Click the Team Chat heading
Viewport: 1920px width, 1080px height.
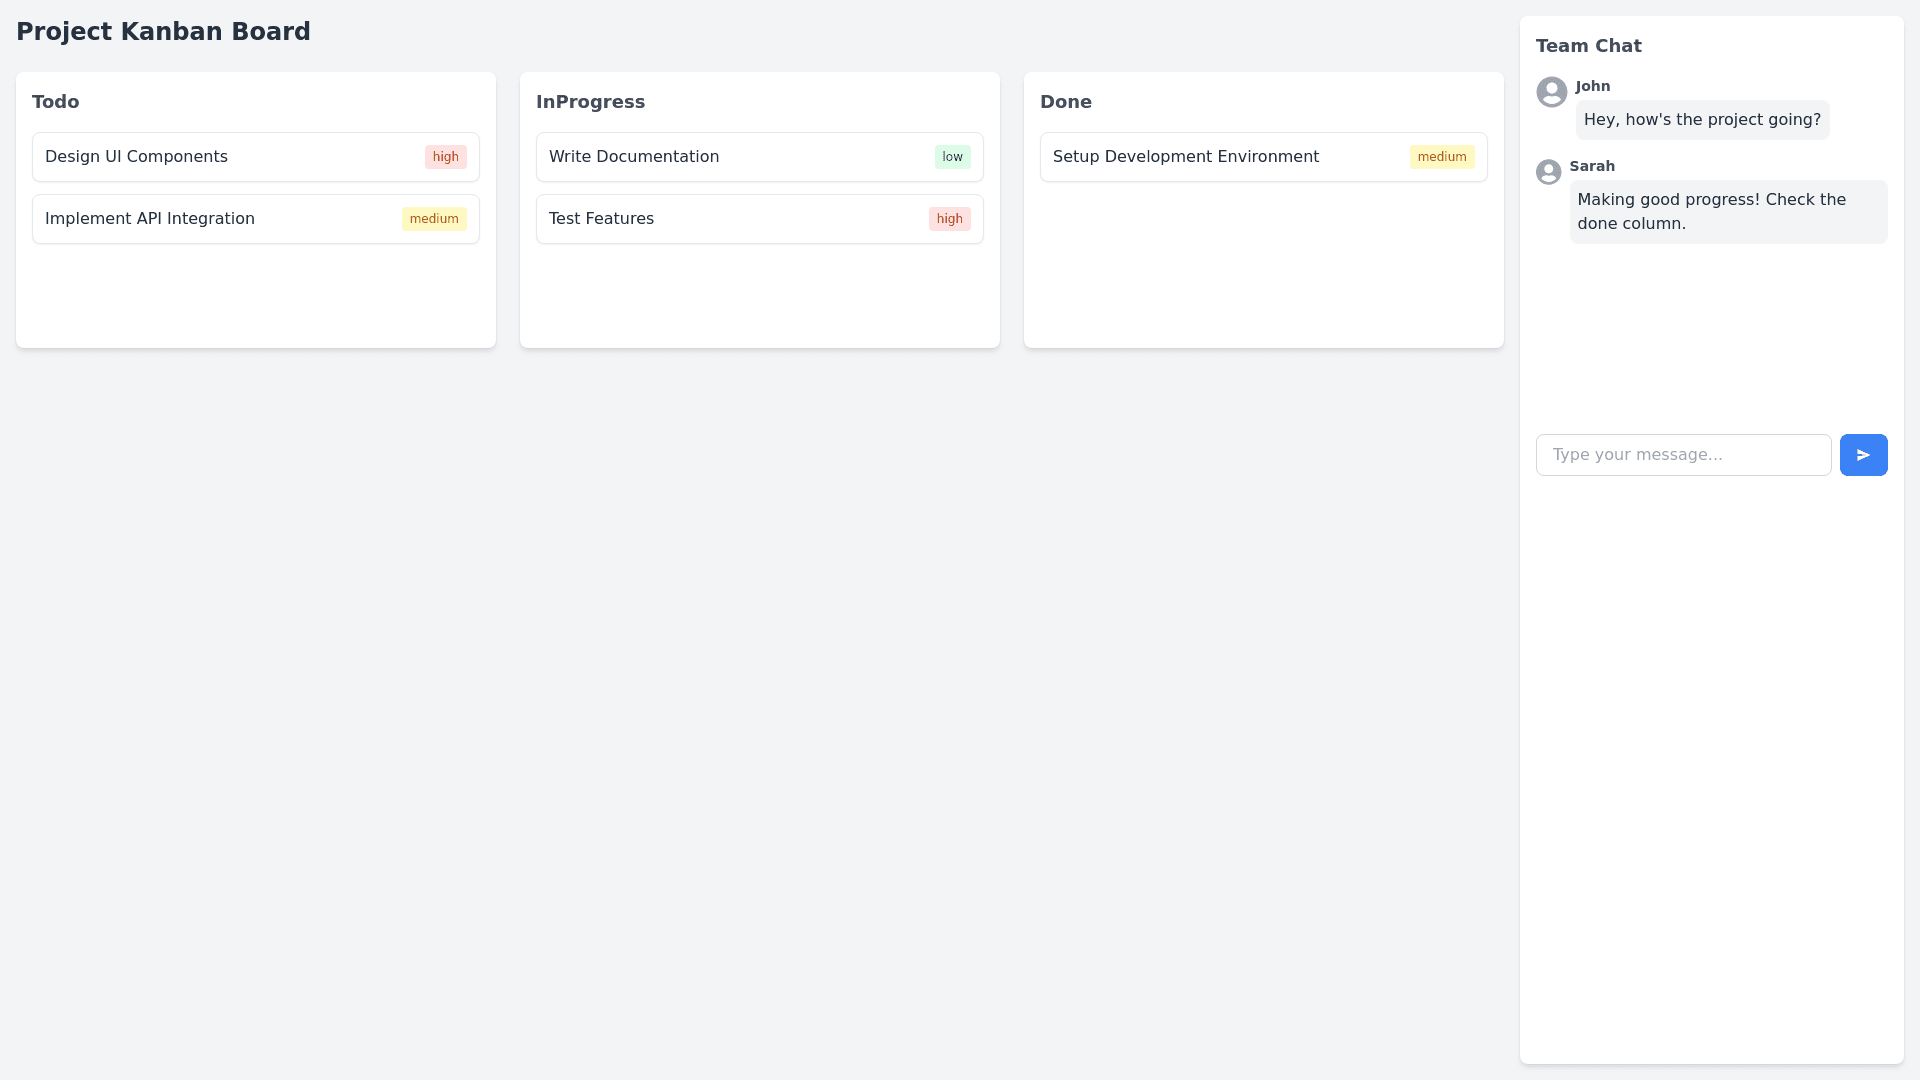(1588, 46)
